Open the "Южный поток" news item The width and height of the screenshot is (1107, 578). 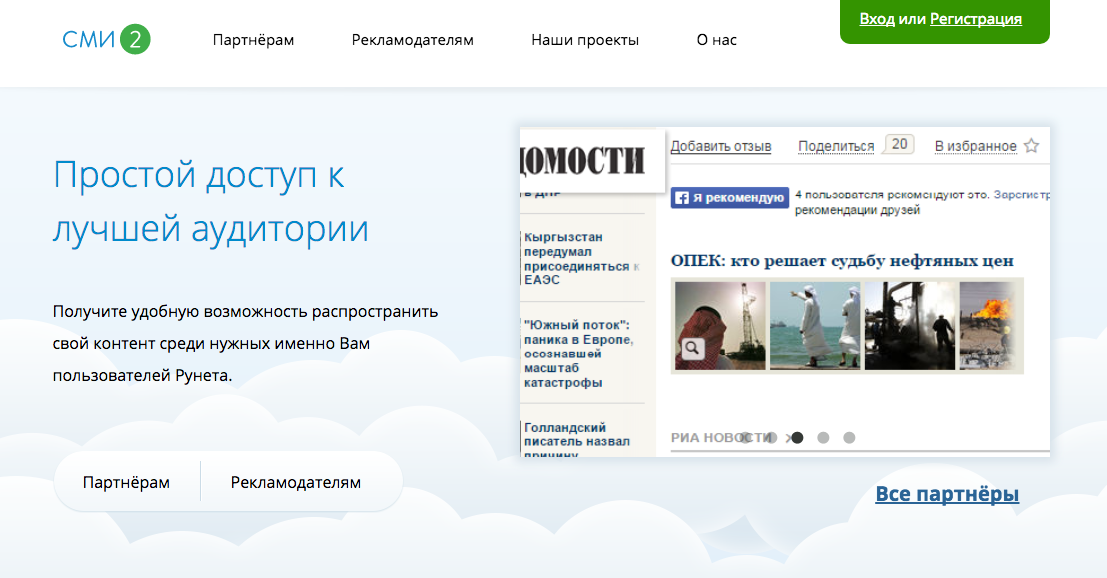(579, 354)
